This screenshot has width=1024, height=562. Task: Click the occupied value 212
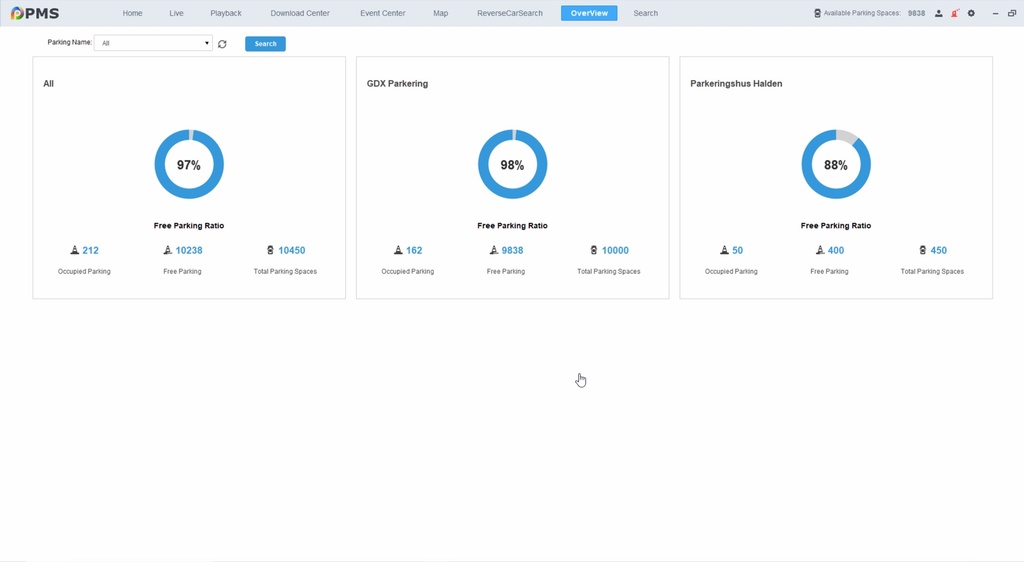click(x=91, y=250)
